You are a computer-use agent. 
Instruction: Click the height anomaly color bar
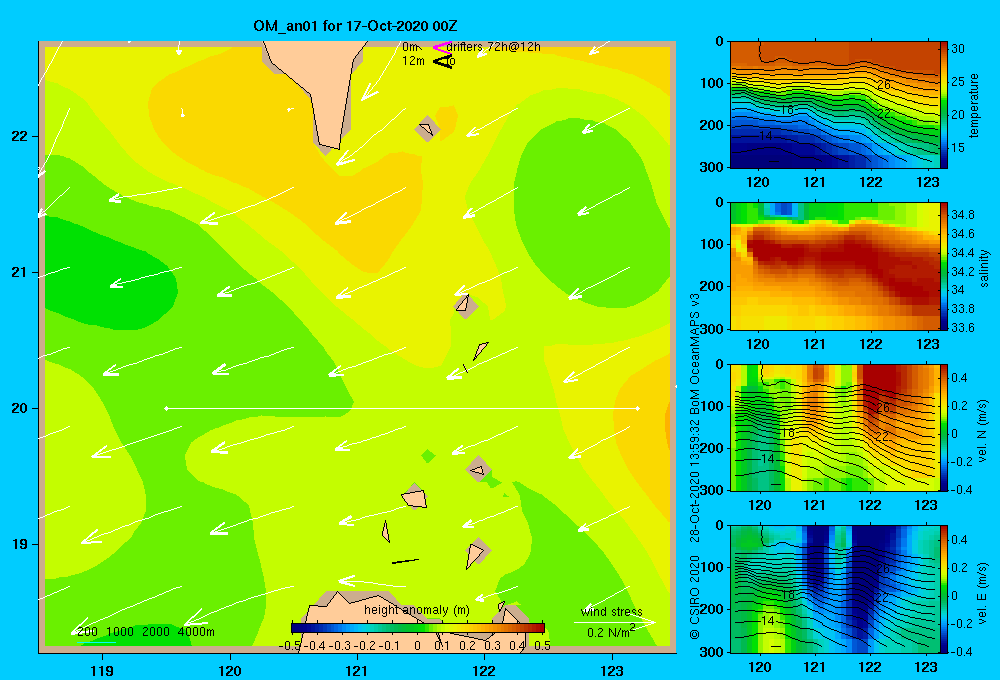point(418,628)
